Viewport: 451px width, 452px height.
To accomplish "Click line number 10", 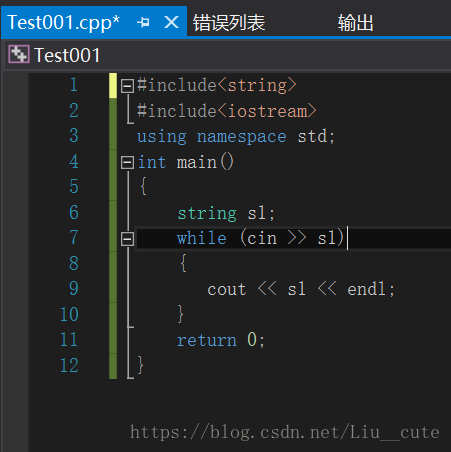I will coord(69,314).
